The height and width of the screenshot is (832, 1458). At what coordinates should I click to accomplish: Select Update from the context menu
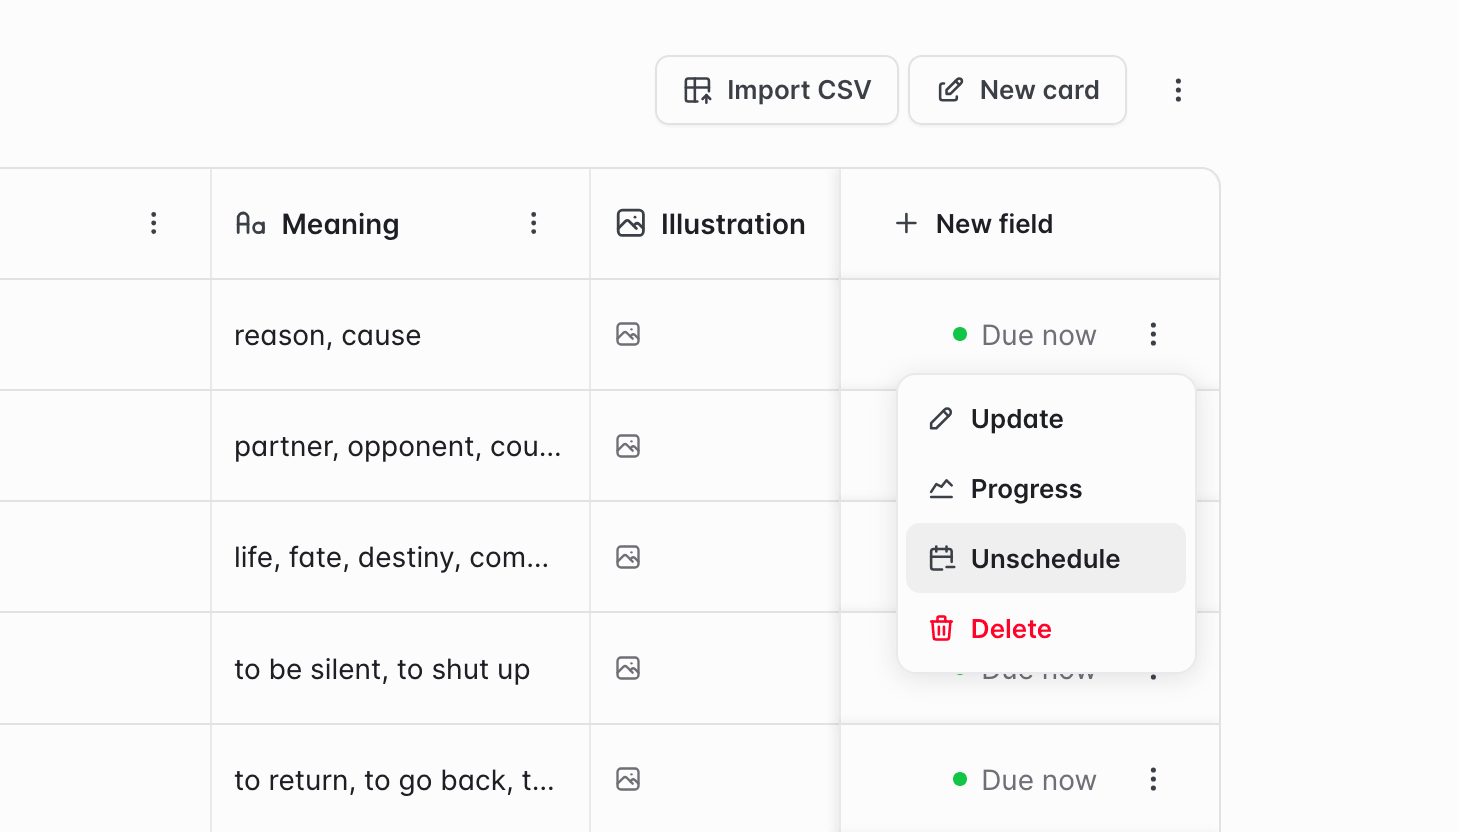(x=1016, y=419)
